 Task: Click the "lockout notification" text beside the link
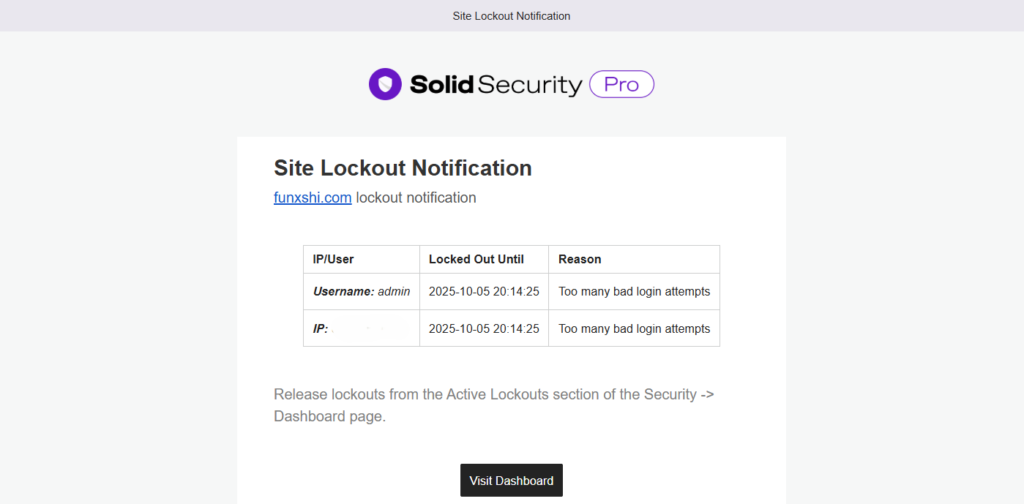[416, 198]
